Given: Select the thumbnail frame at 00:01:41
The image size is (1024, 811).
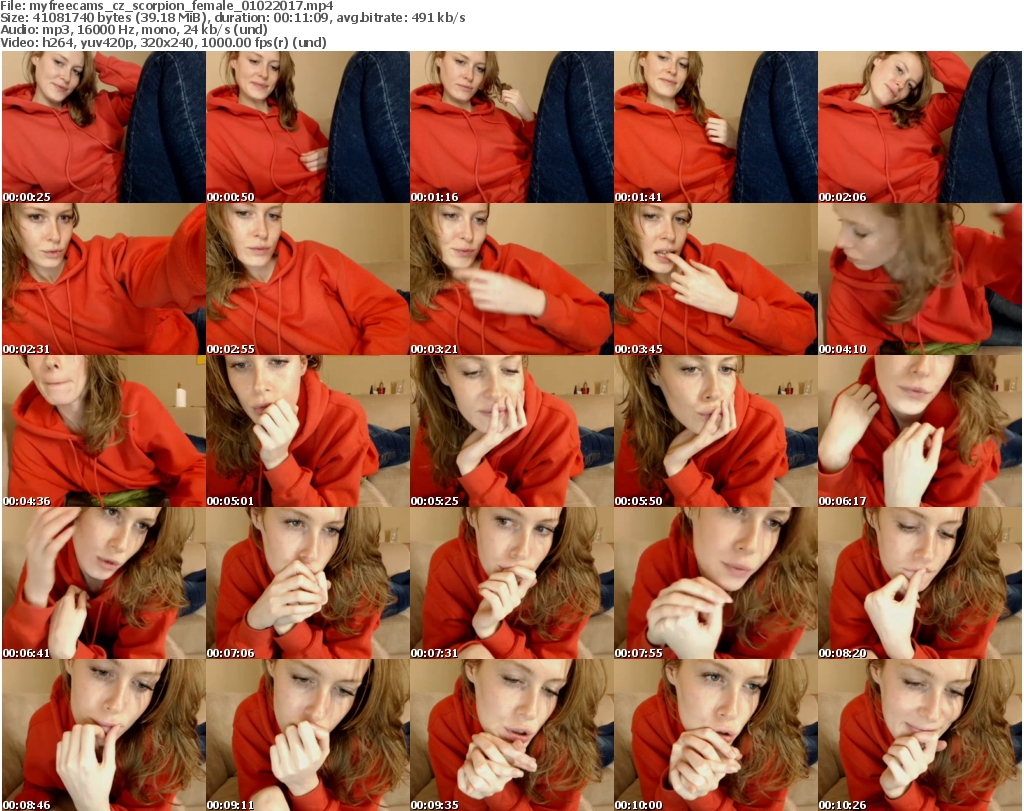Looking at the screenshot, I should click(x=716, y=127).
